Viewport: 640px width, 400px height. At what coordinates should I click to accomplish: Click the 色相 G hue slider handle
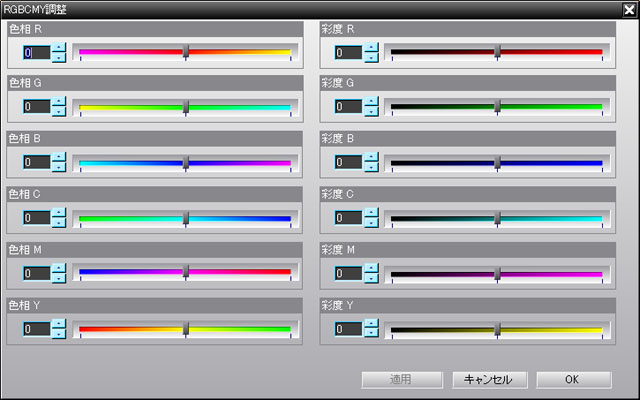tap(186, 107)
